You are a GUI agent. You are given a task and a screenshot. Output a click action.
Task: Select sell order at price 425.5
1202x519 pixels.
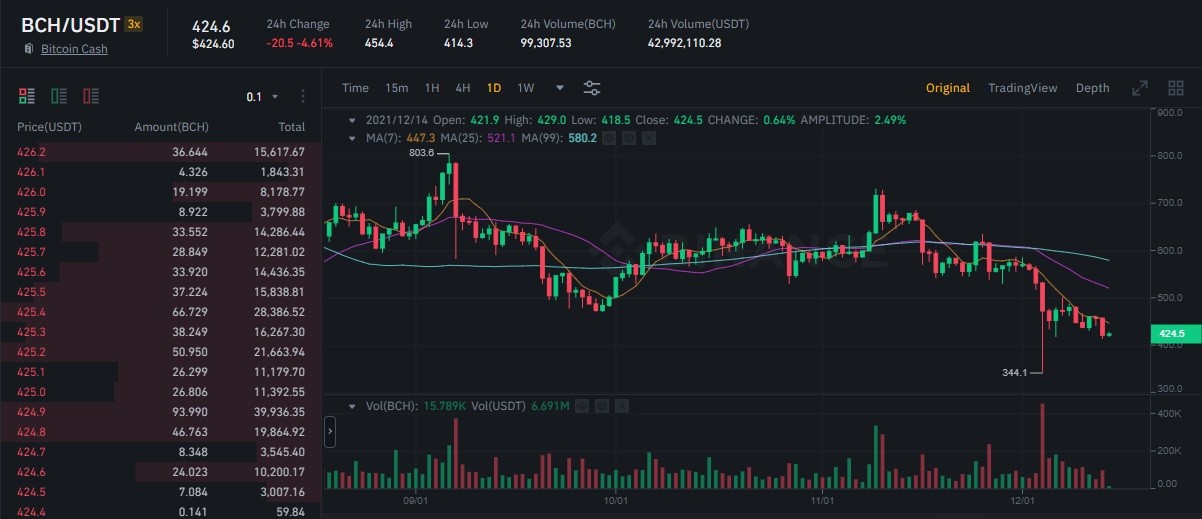click(161, 292)
